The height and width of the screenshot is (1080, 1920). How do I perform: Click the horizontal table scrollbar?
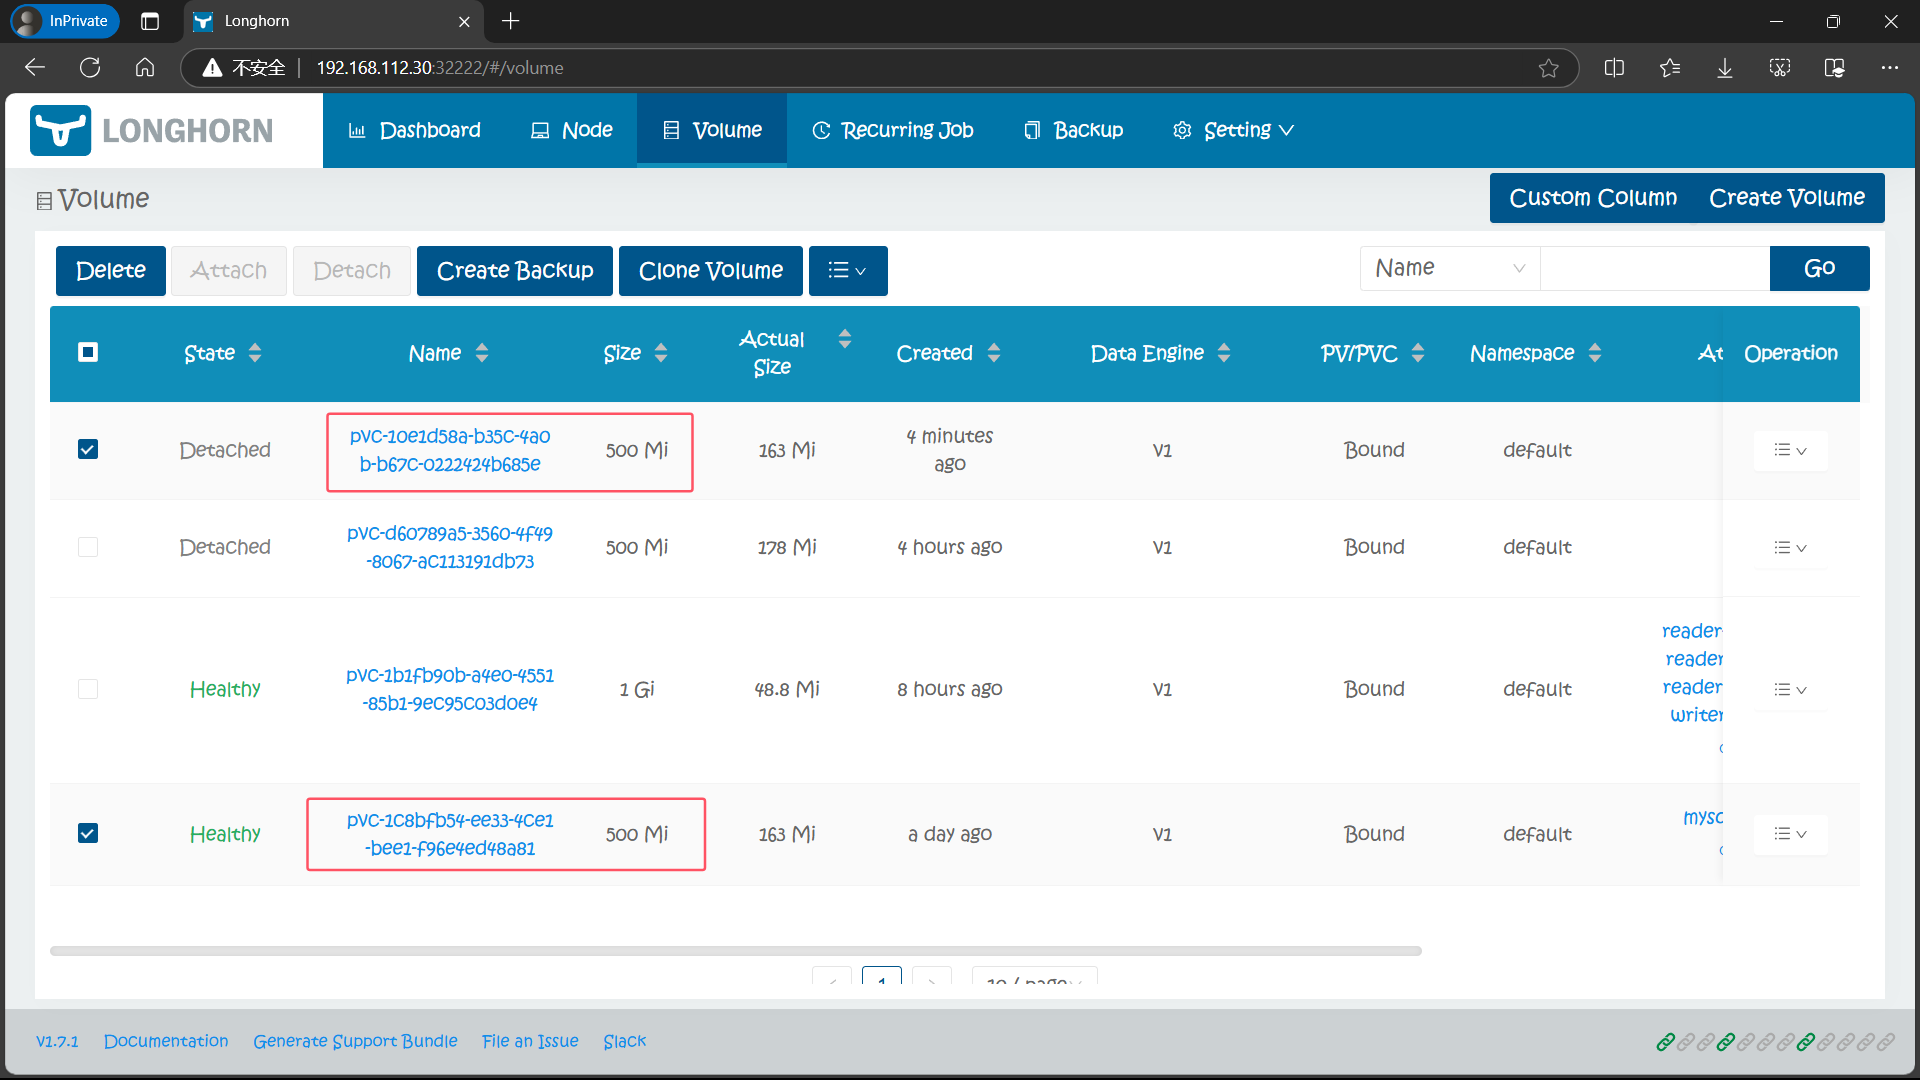point(736,951)
